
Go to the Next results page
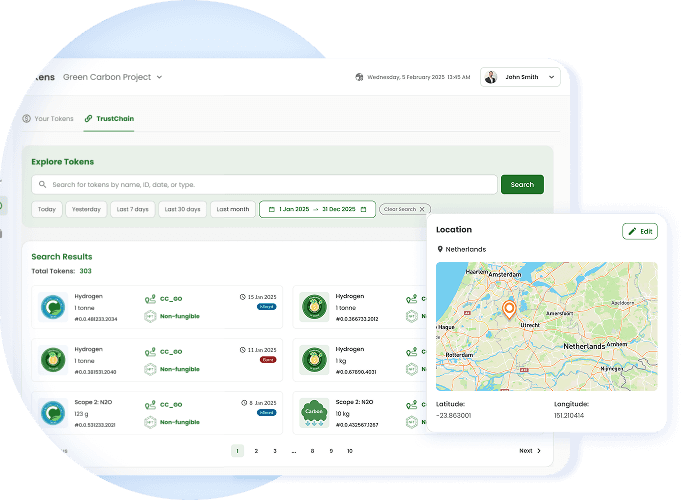[x=530, y=451]
